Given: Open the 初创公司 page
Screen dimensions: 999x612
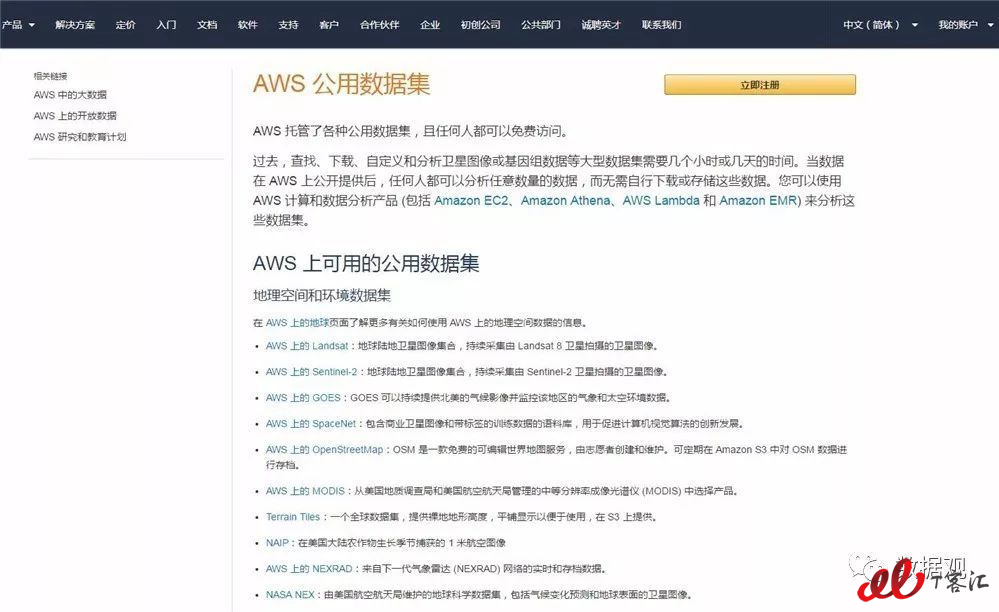Looking at the screenshot, I should click(480, 25).
